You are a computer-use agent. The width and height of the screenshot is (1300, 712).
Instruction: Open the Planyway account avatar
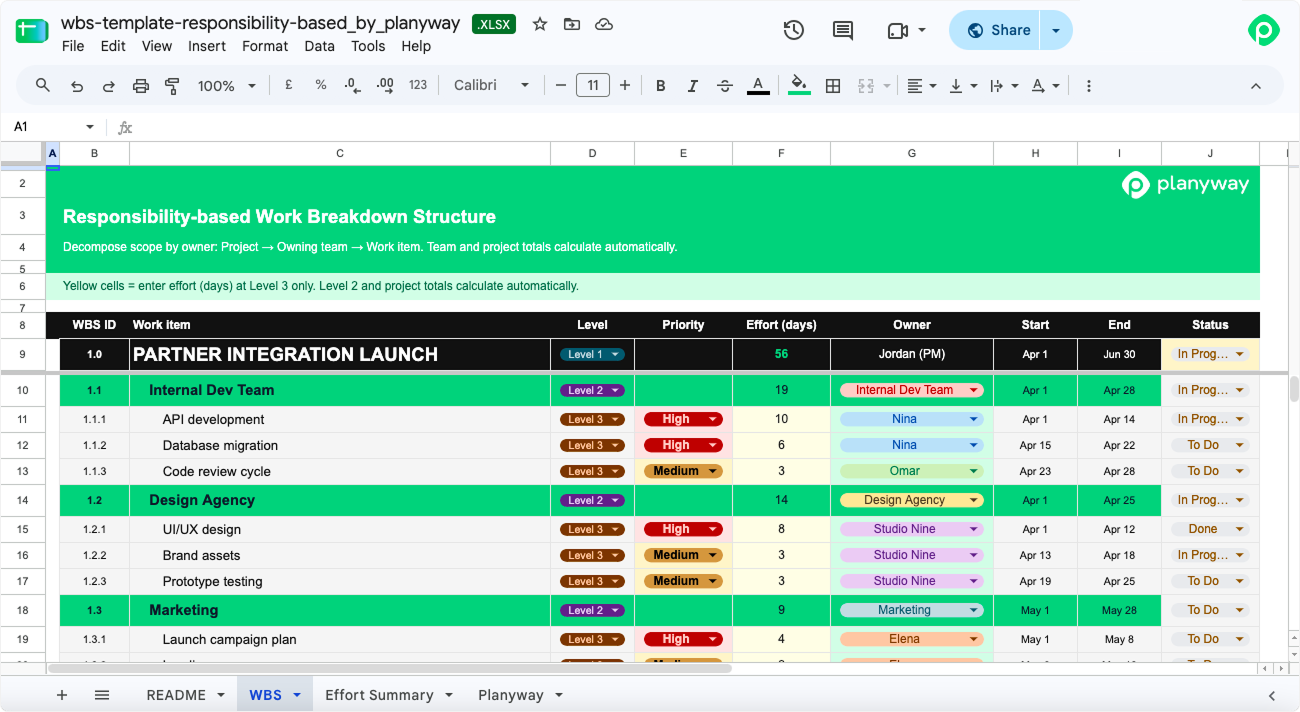1264,30
